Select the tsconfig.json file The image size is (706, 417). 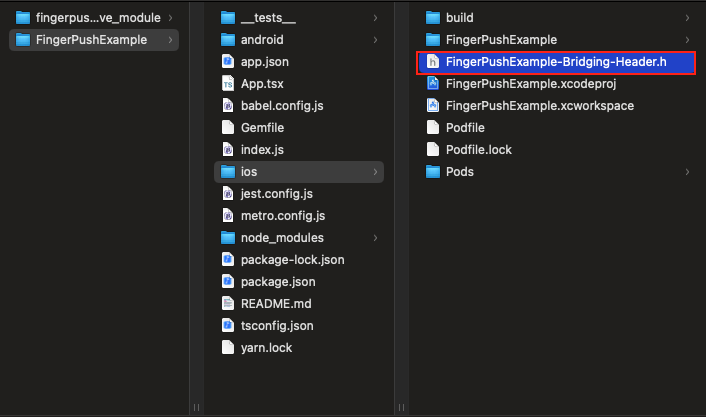pos(276,326)
